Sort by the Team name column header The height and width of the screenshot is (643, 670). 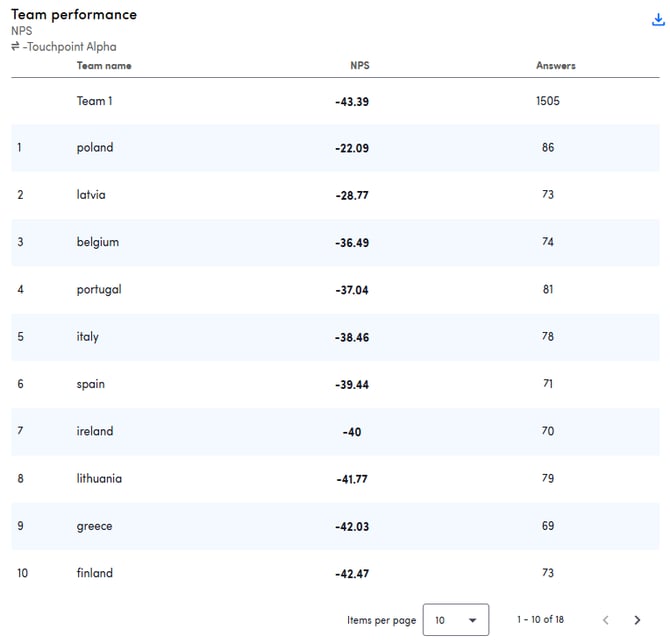click(x=104, y=66)
